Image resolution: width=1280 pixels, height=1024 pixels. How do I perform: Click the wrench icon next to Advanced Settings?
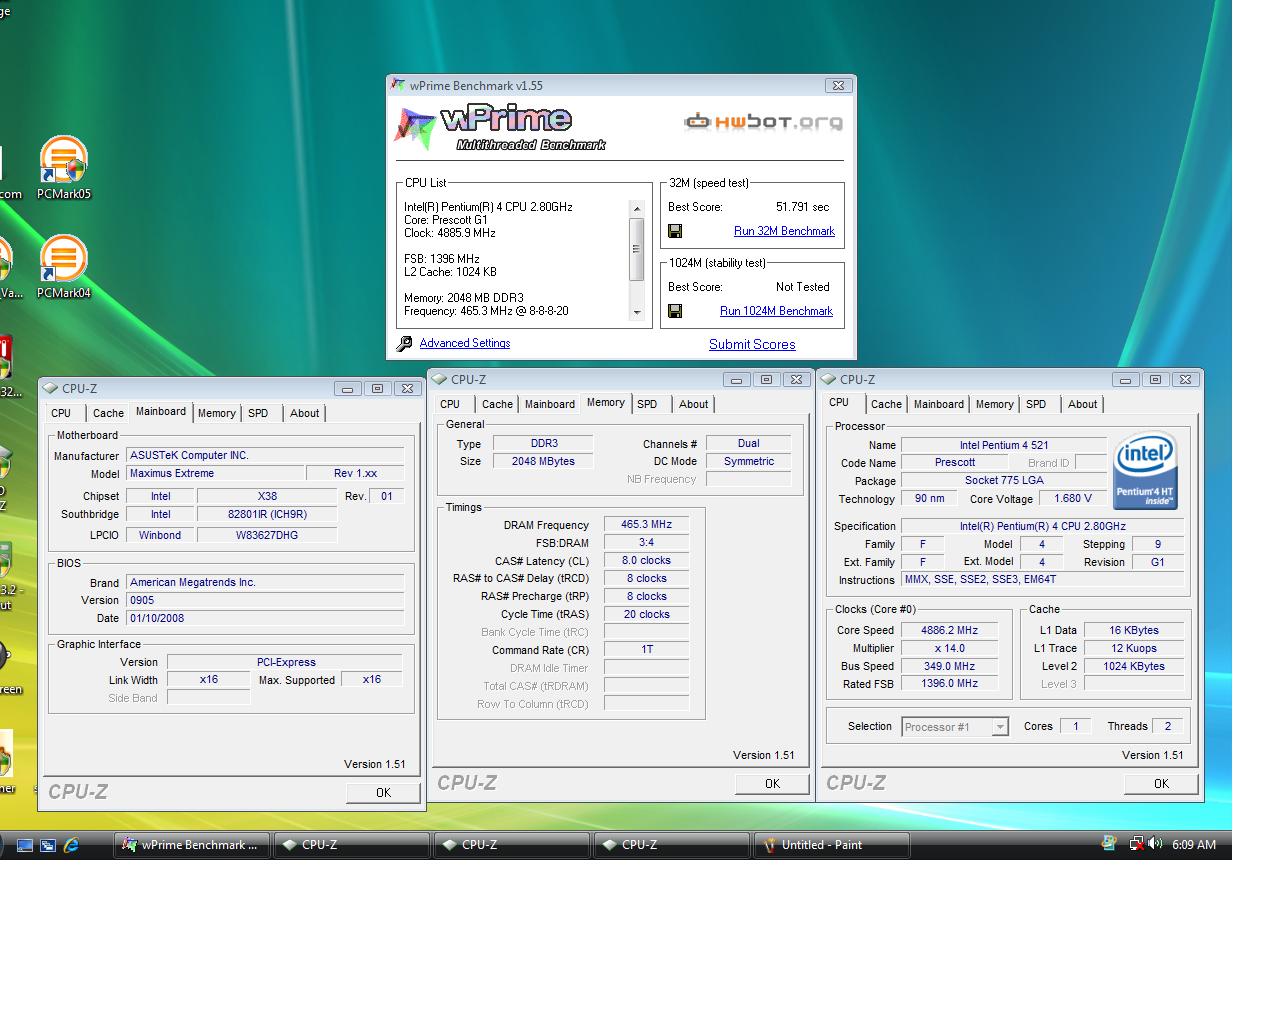405,344
